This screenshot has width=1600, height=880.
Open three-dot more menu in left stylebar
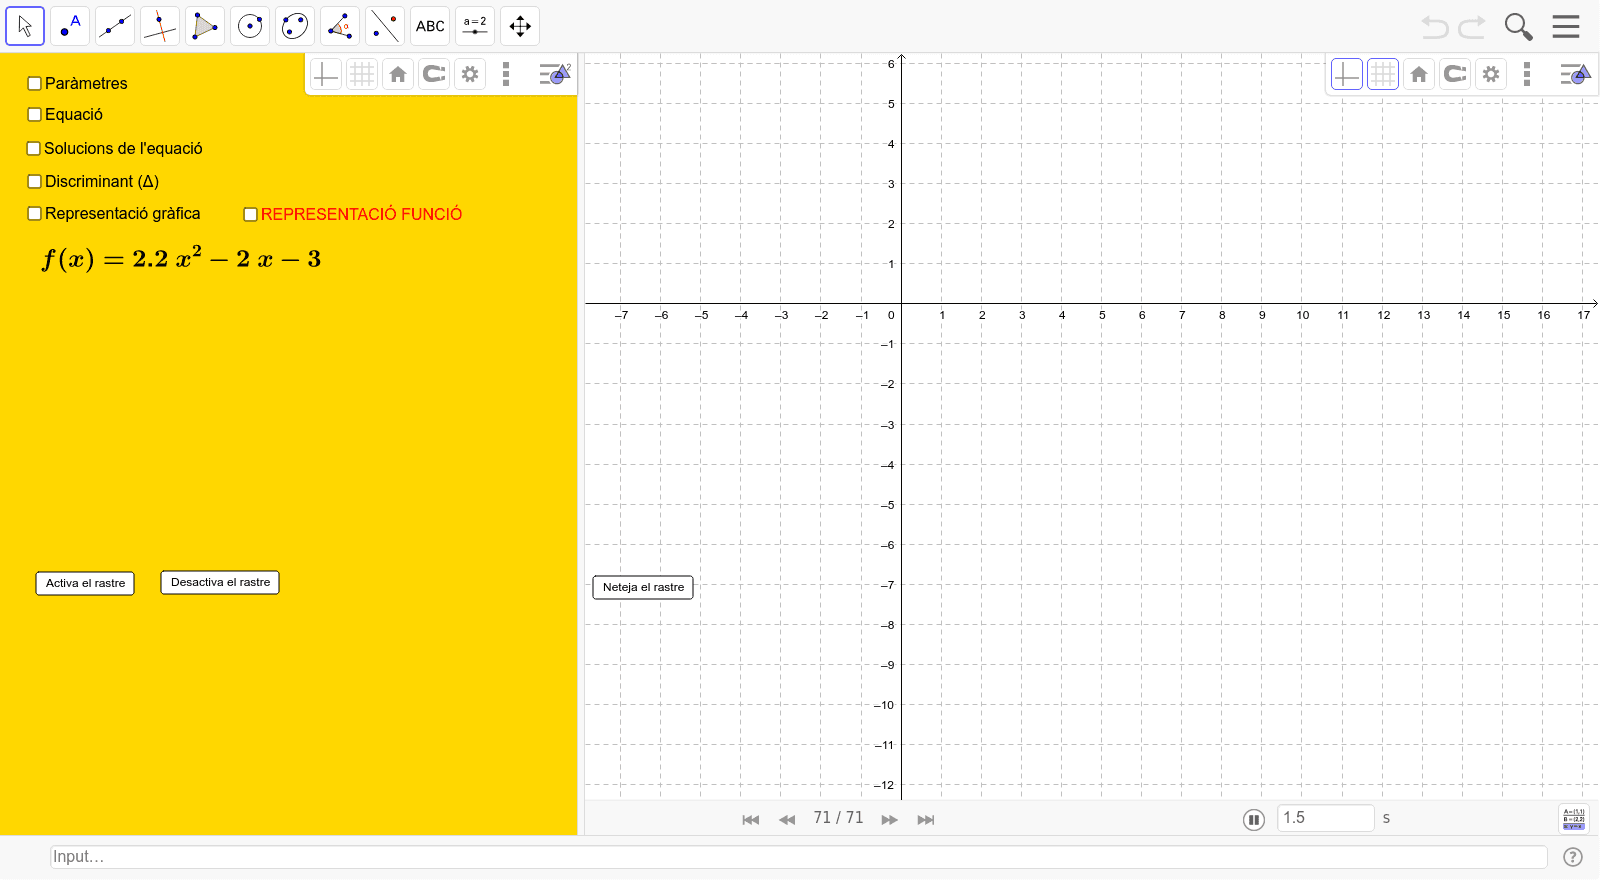point(506,74)
